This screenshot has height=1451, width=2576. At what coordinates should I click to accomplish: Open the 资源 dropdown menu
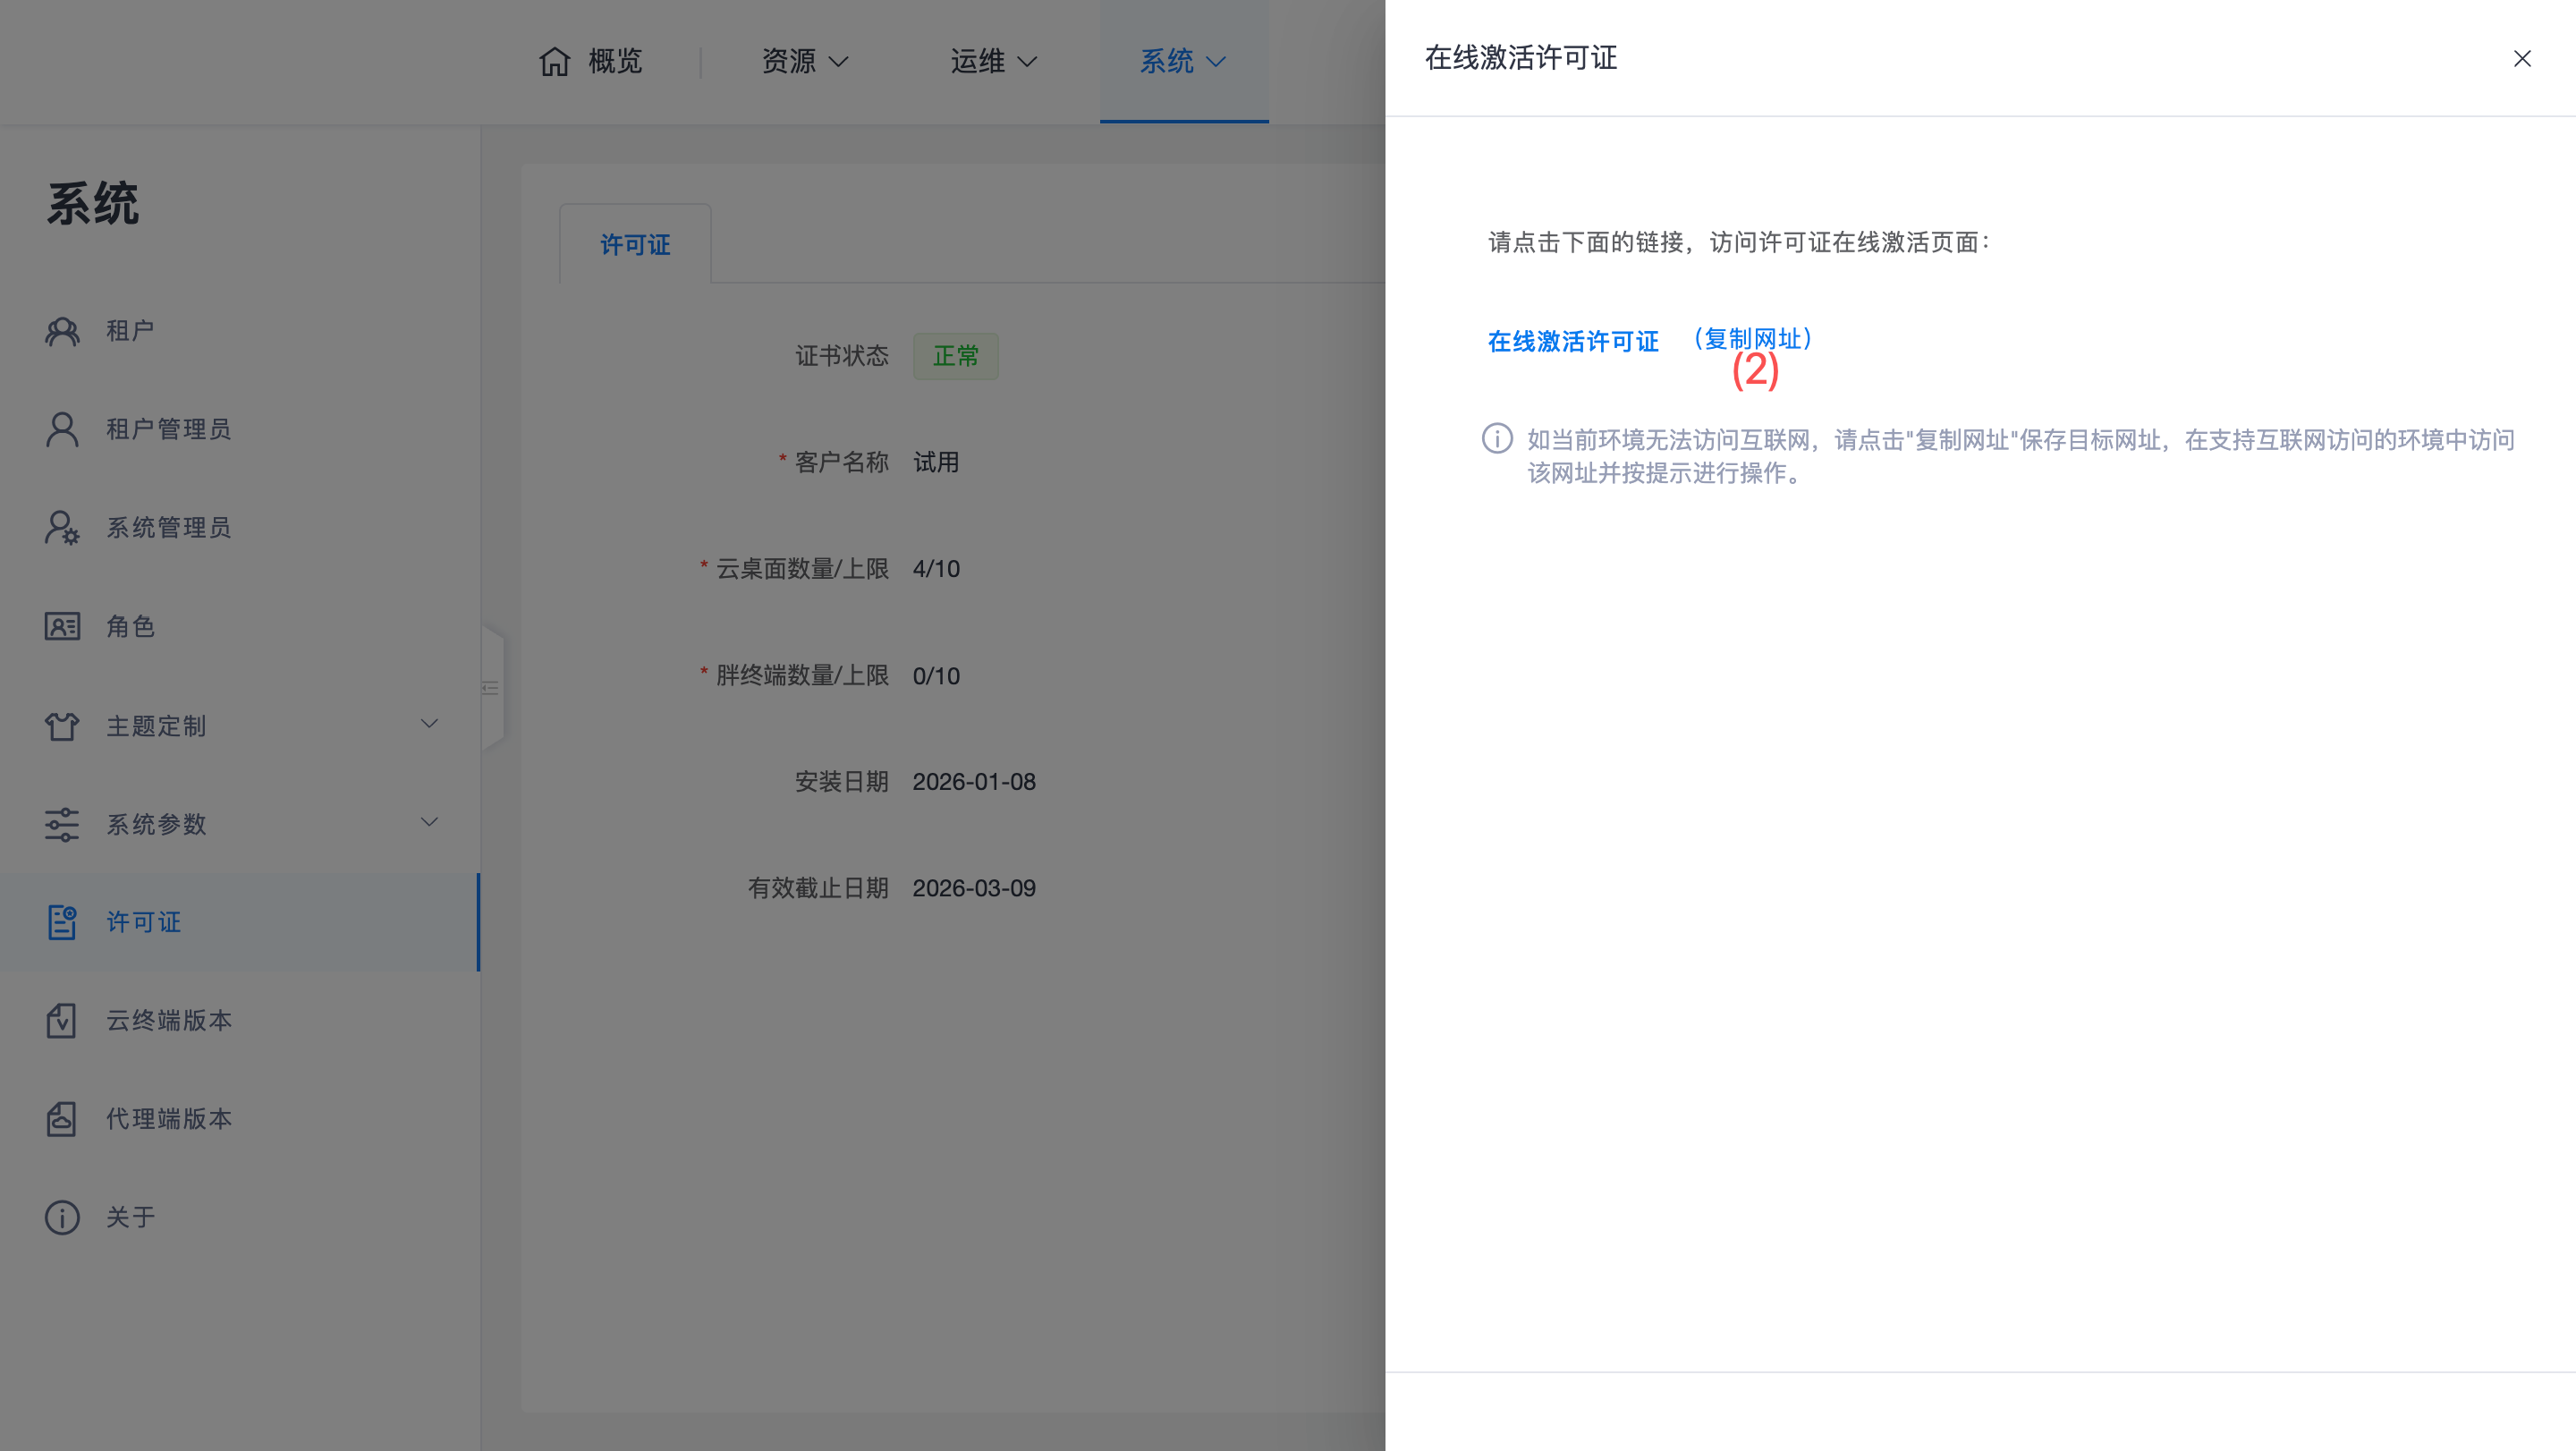click(x=804, y=62)
